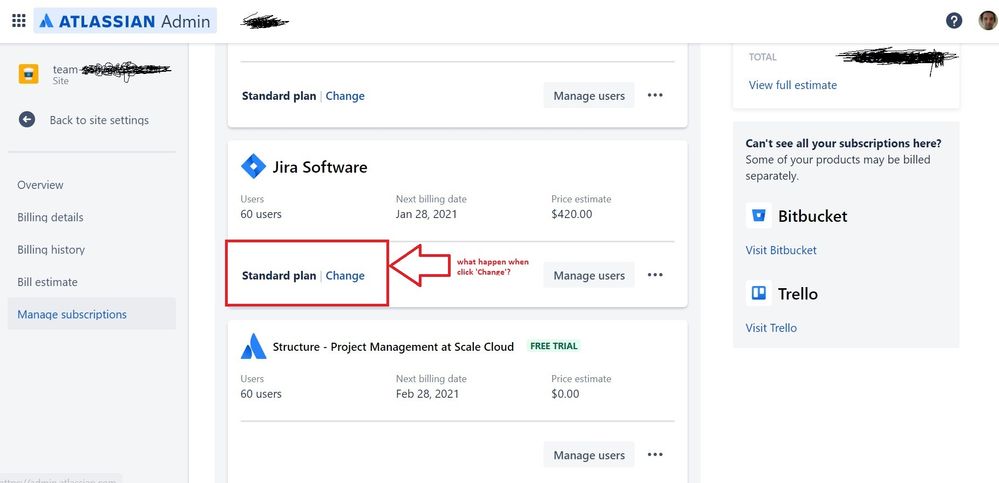Click the Jira Software diamond icon
Screen dimensions: 999x483
pos(253,167)
